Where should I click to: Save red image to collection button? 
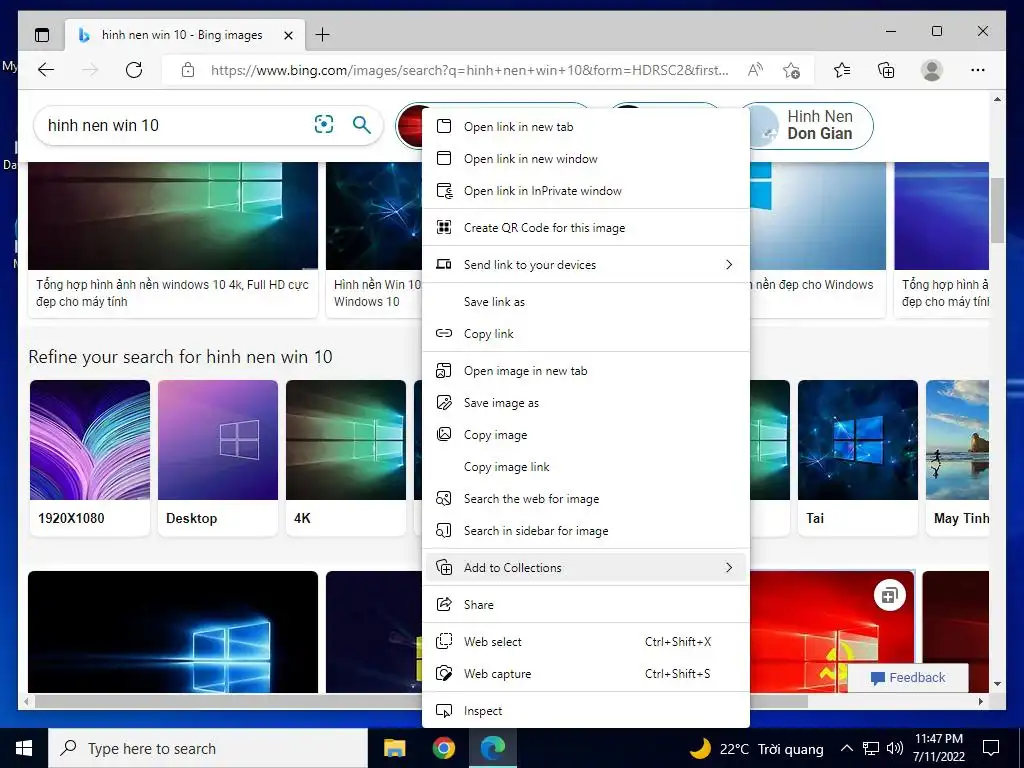click(889, 596)
